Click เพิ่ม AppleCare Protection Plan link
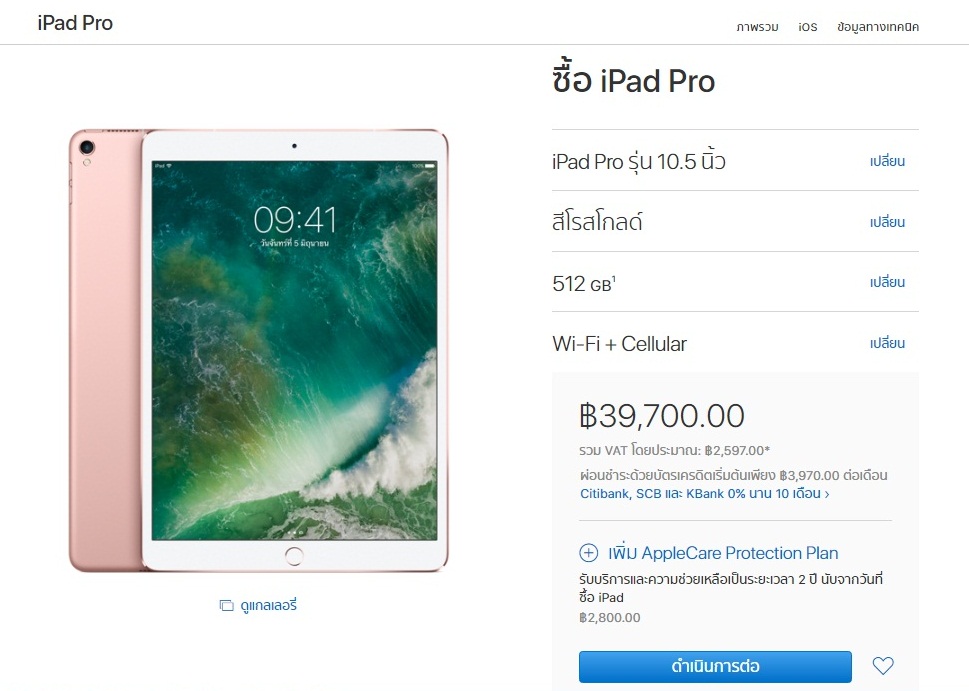 pyautogui.click(x=723, y=553)
